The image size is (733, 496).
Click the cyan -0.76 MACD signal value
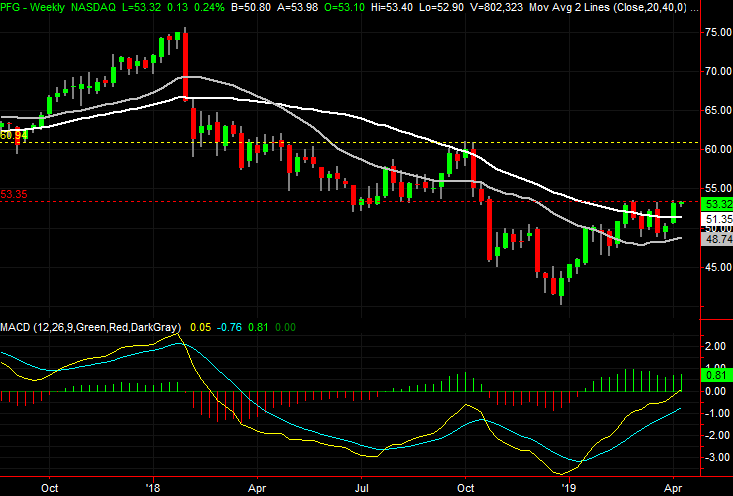(x=229, y=327)
